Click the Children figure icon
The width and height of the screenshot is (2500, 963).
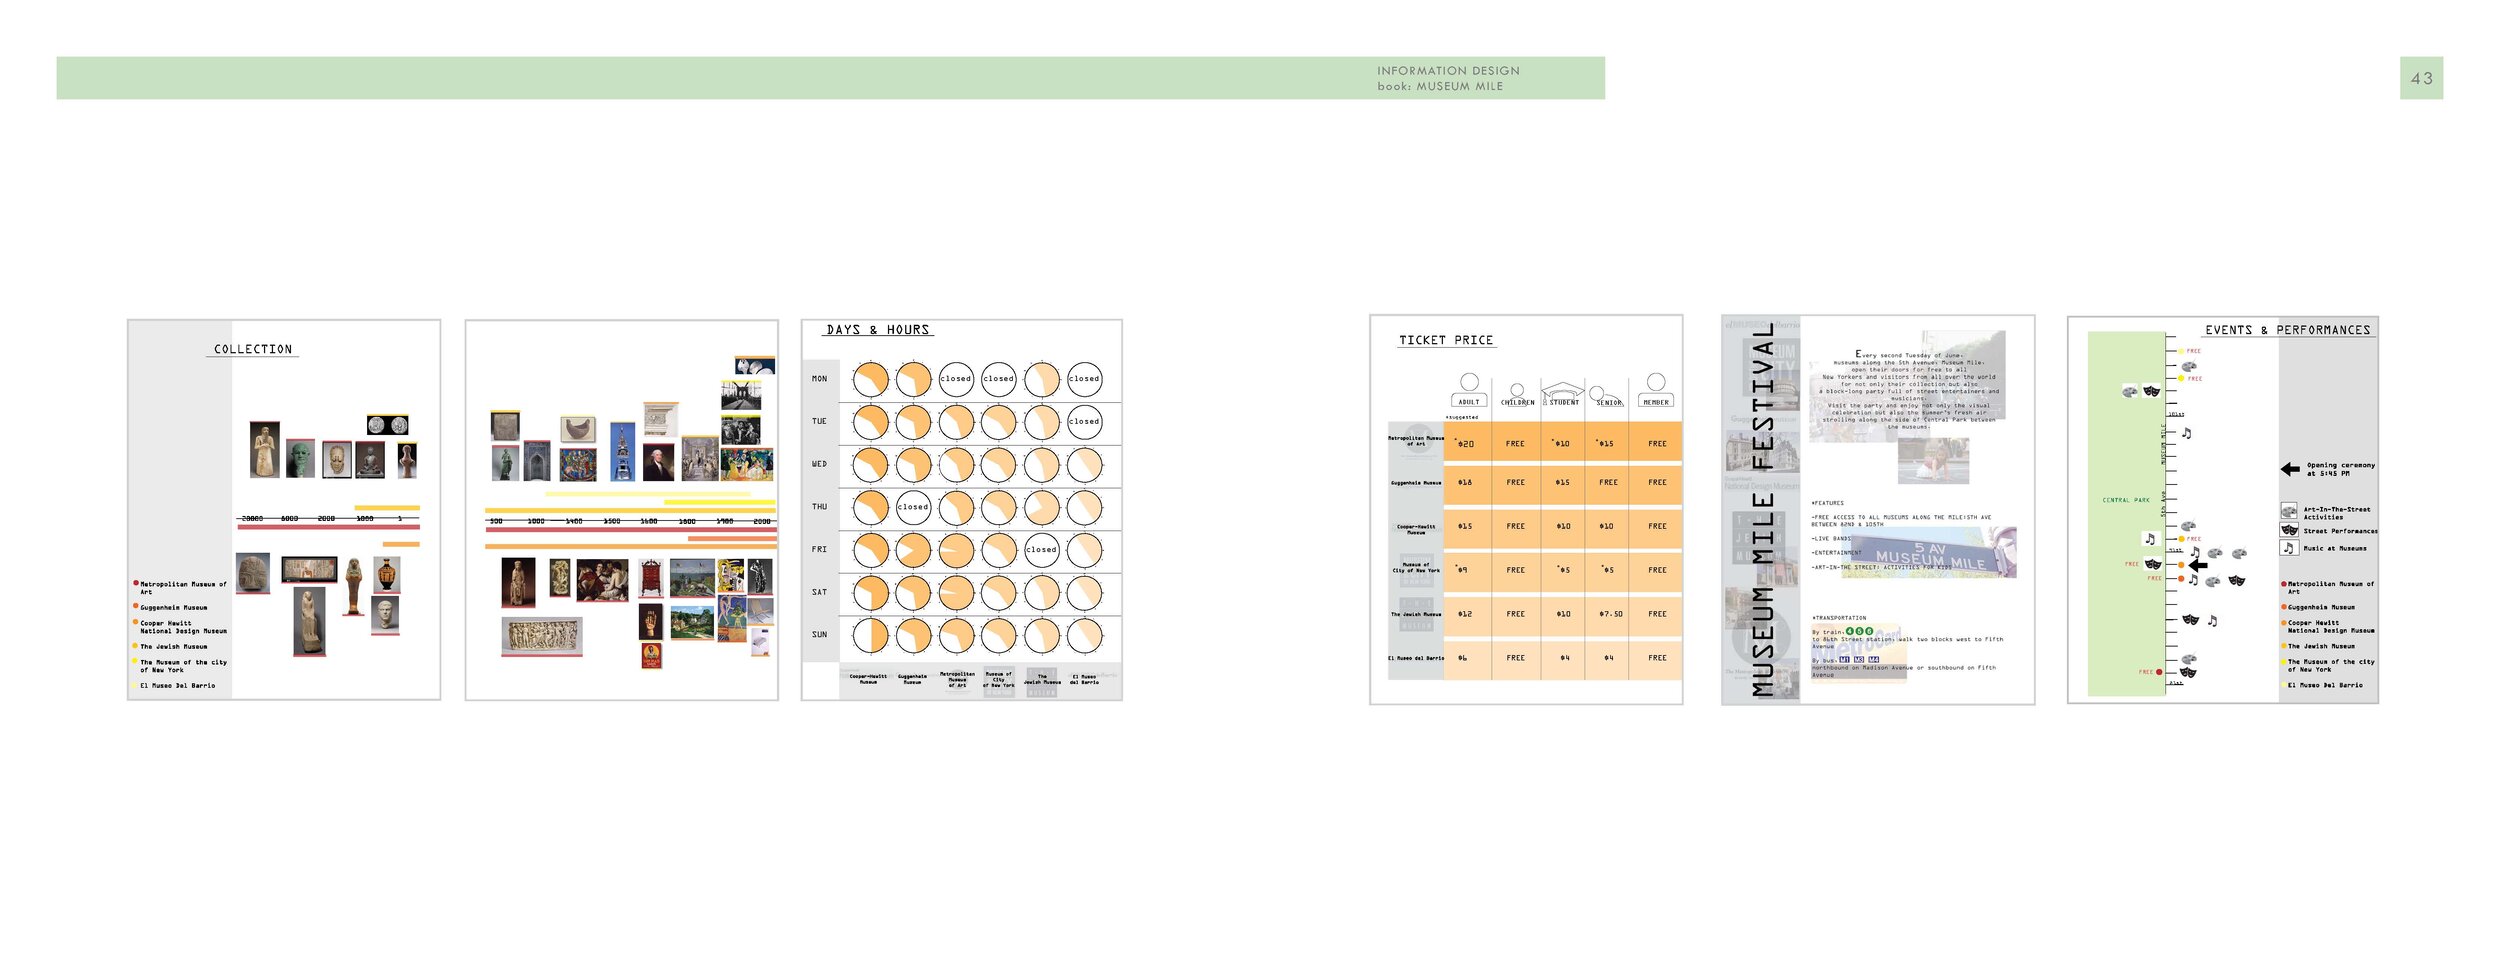pyautogui.click(x=1517, y=394)
